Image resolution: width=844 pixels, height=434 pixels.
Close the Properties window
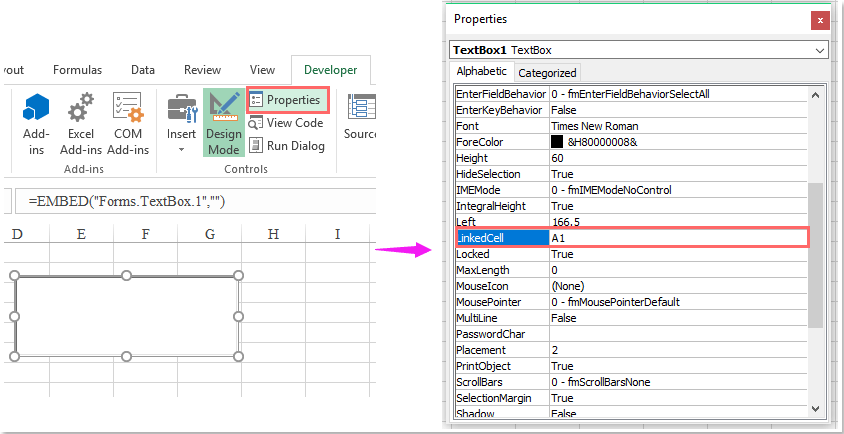tap(820, 19)
